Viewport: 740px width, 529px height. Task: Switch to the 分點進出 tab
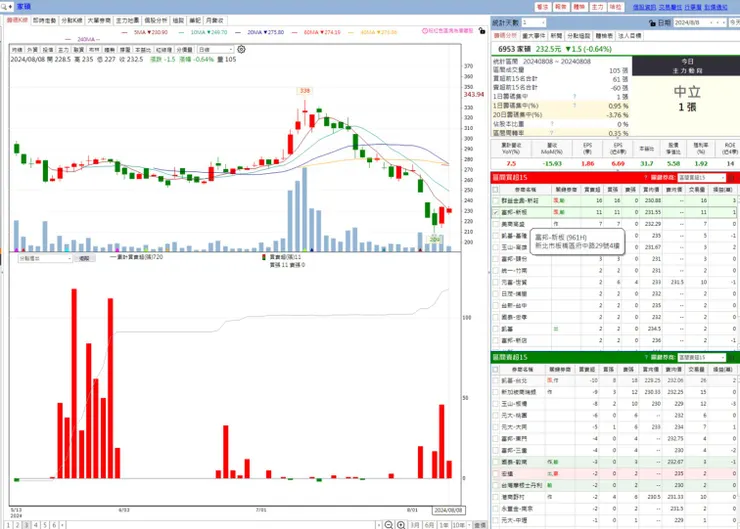(x=579, y=36)
